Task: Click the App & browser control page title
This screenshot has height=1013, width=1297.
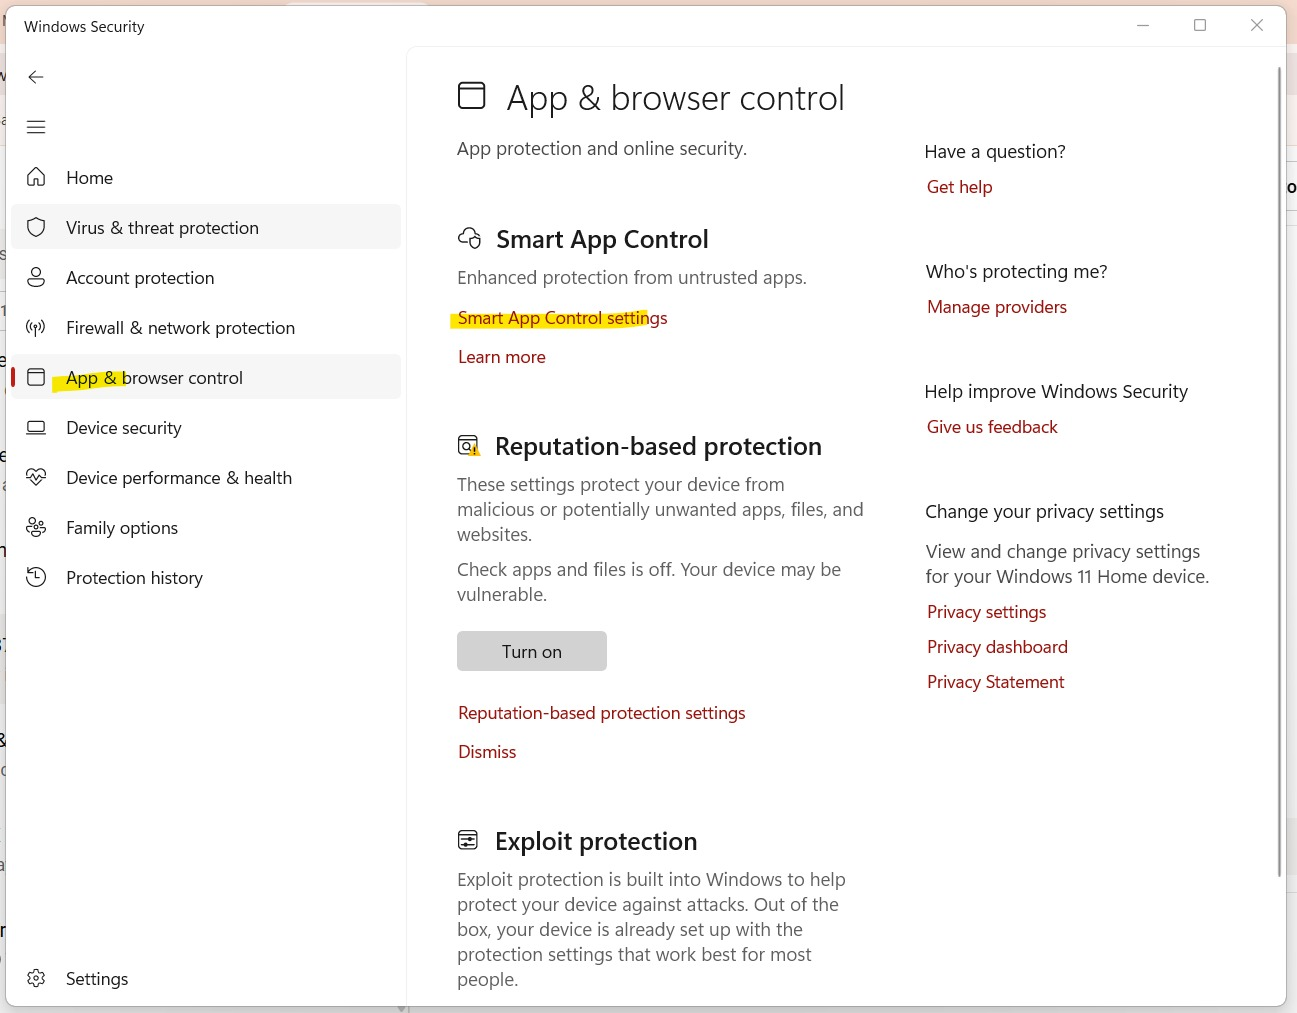Action: pyautogui.click(x=676, y=98)
